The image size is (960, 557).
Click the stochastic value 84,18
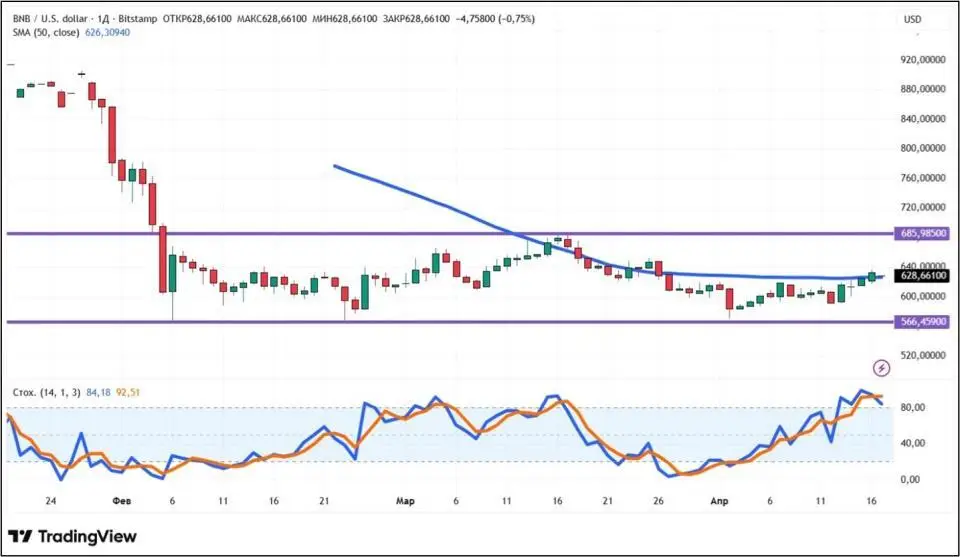pos(99,392)
